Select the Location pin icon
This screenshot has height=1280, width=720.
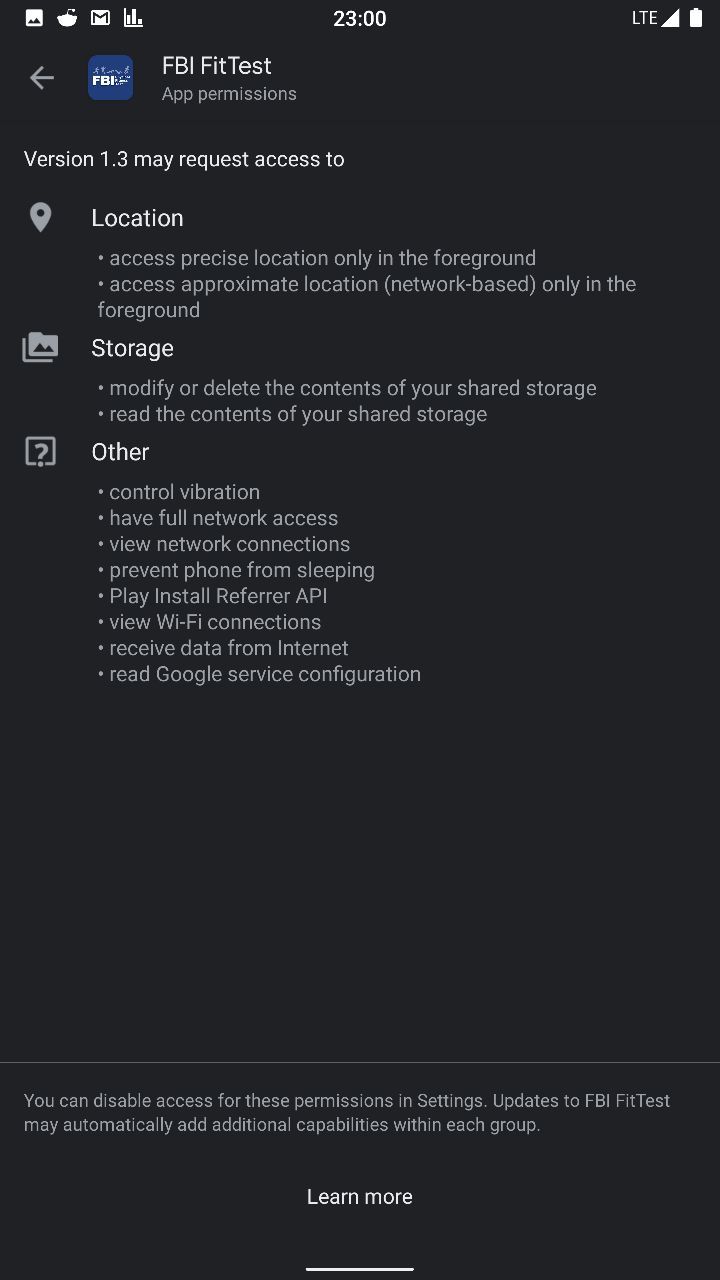[x=40, y=217]
